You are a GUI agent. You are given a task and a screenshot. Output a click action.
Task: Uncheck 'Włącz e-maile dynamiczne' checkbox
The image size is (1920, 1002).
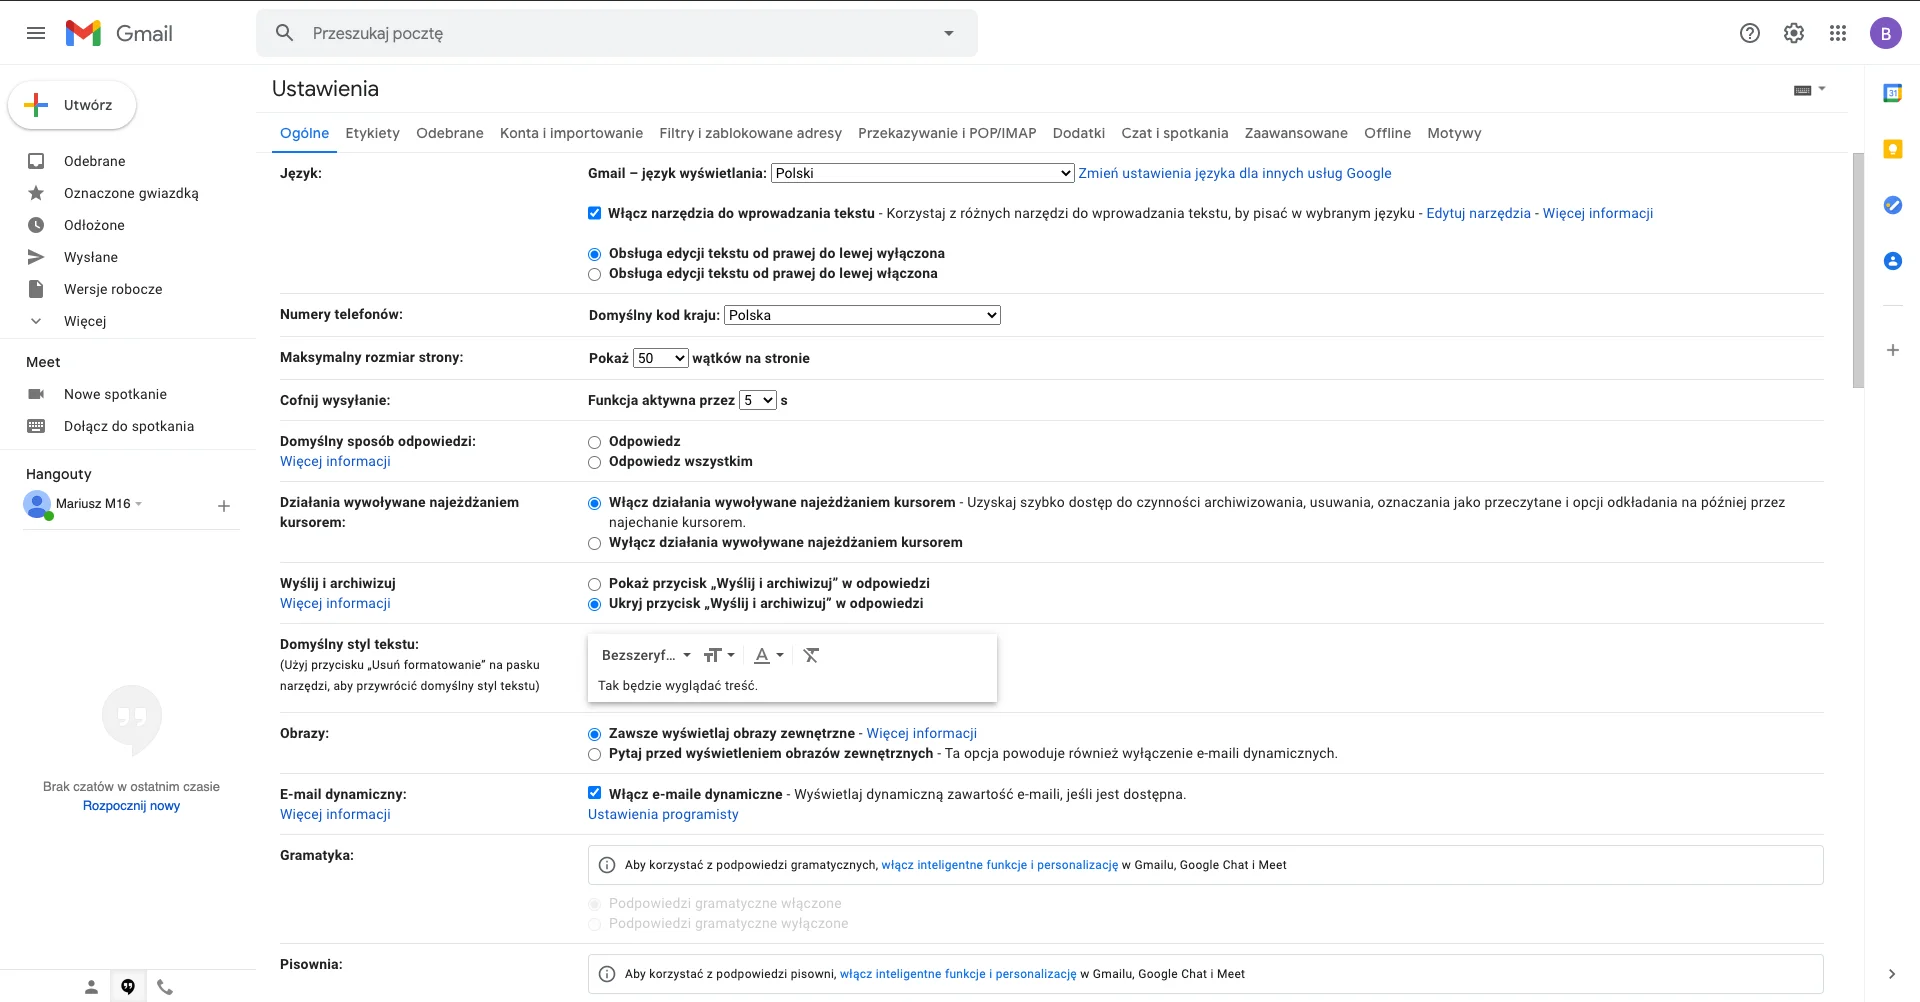pyautogui.click(x=595, y=793)
